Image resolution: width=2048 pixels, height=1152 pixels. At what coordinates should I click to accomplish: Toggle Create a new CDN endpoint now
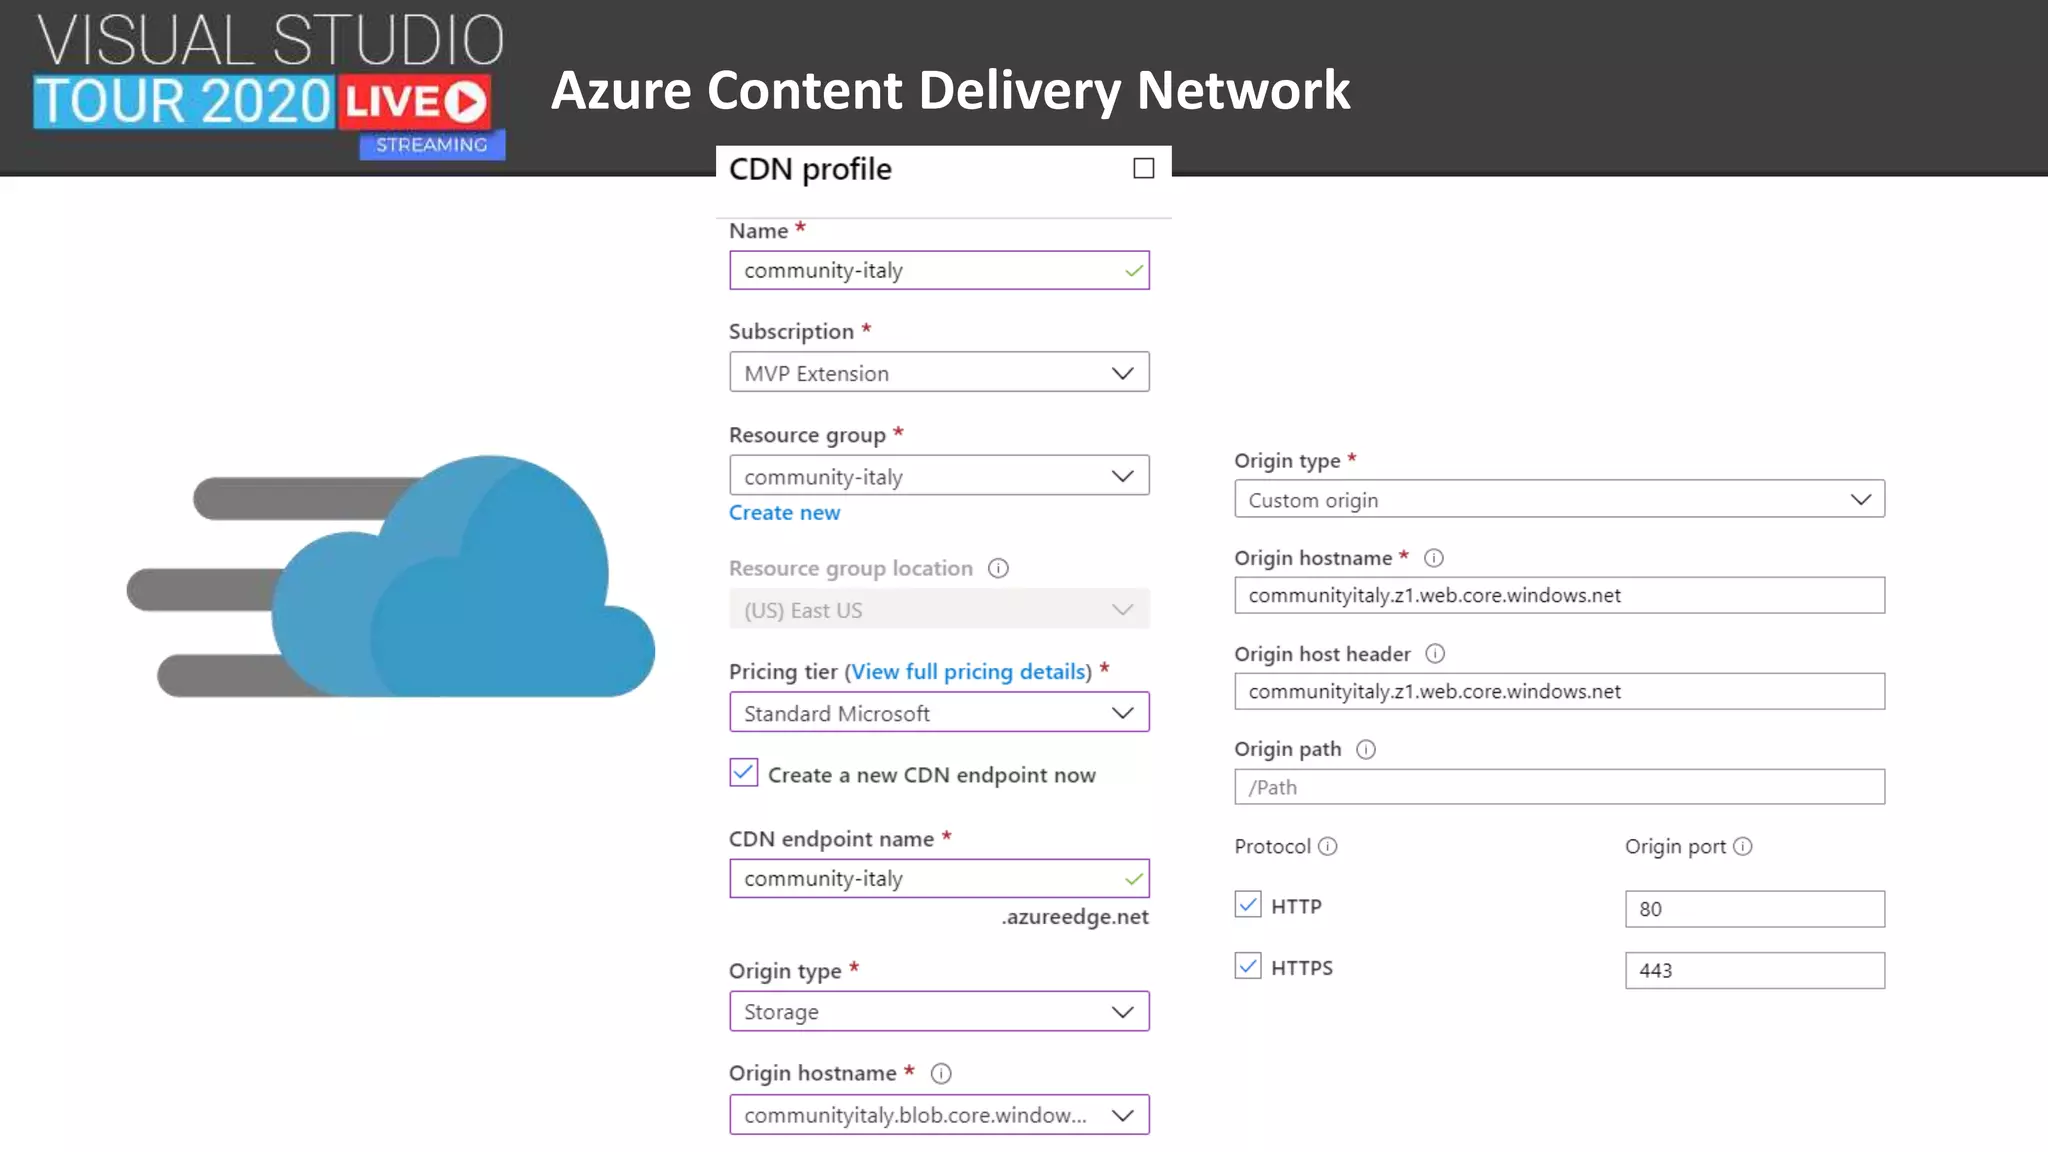(743, 773)
